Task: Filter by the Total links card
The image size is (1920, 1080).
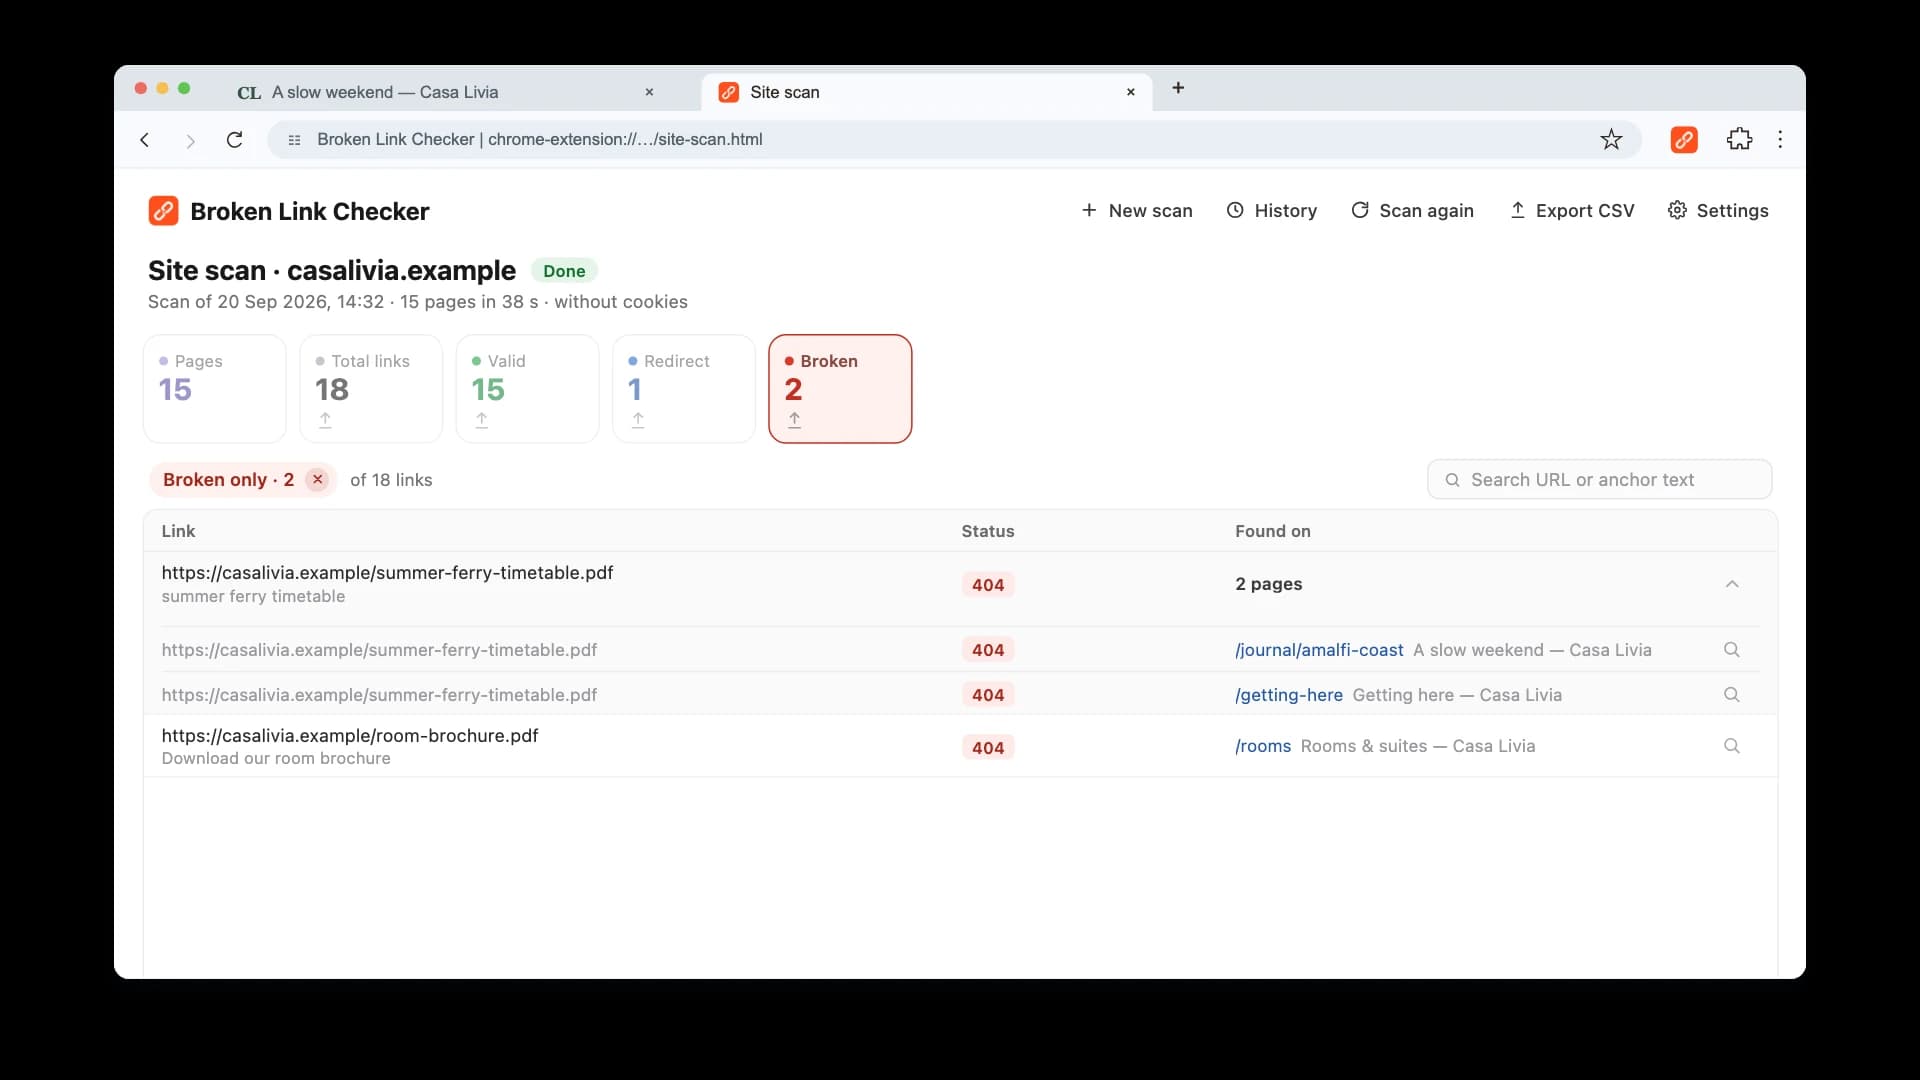Action: pos(371,389)
